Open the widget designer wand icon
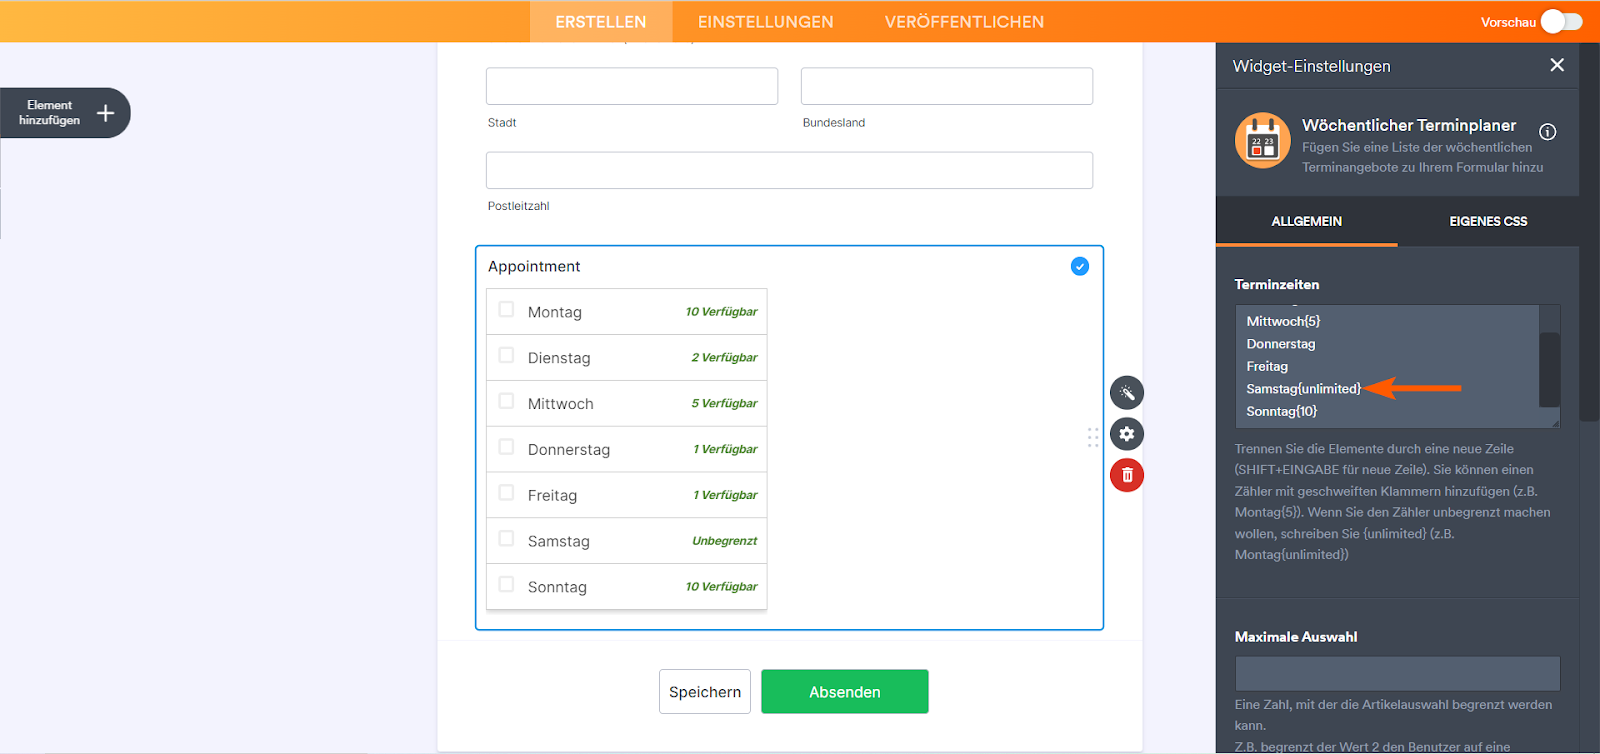 [x=1127, y=393]
